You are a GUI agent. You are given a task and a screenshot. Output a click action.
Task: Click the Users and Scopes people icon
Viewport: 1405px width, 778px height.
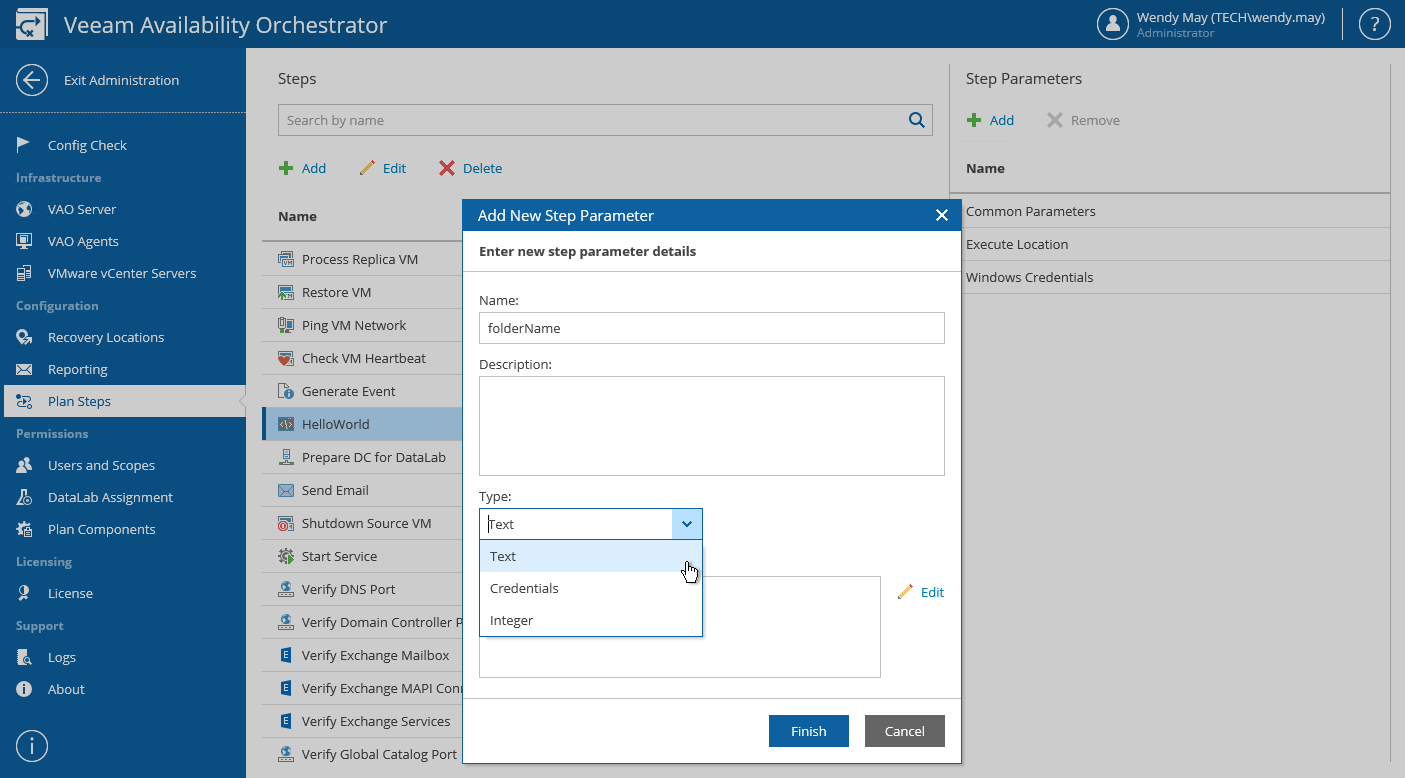tap(24, 465)
